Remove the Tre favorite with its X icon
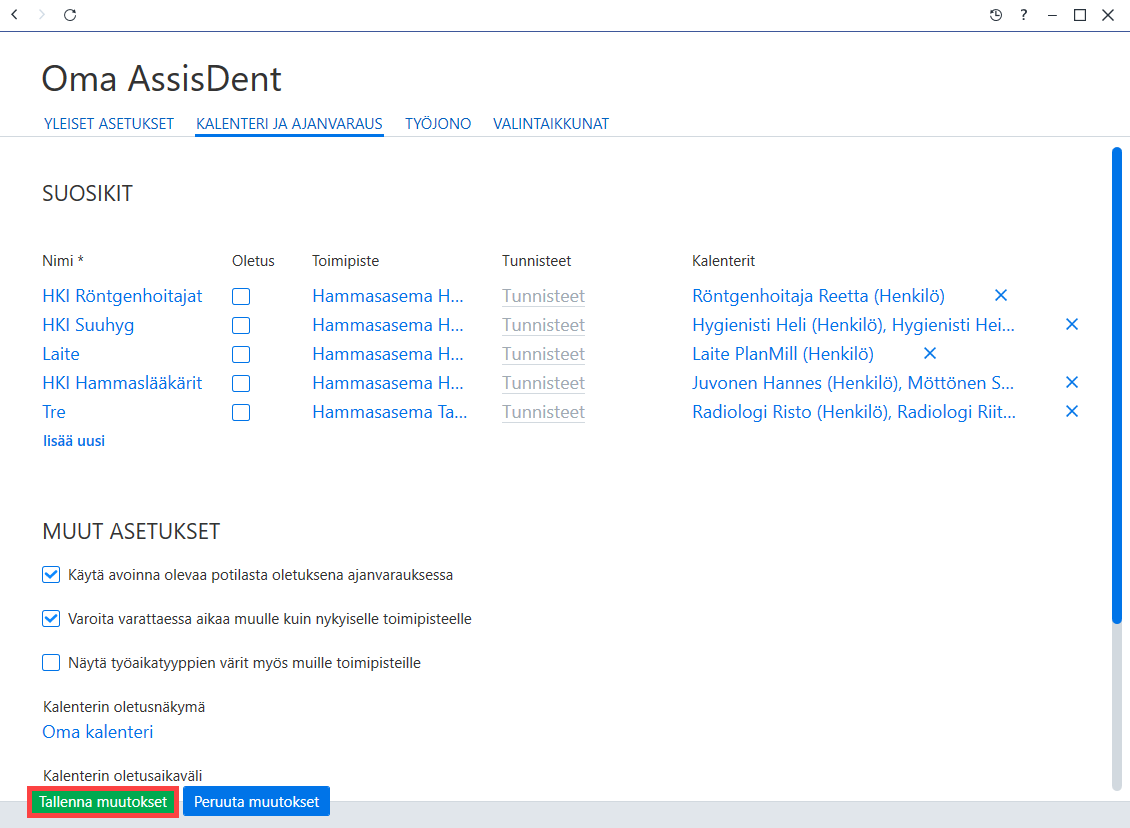This screenshot has height=828, width=1130. [1072, 411]
